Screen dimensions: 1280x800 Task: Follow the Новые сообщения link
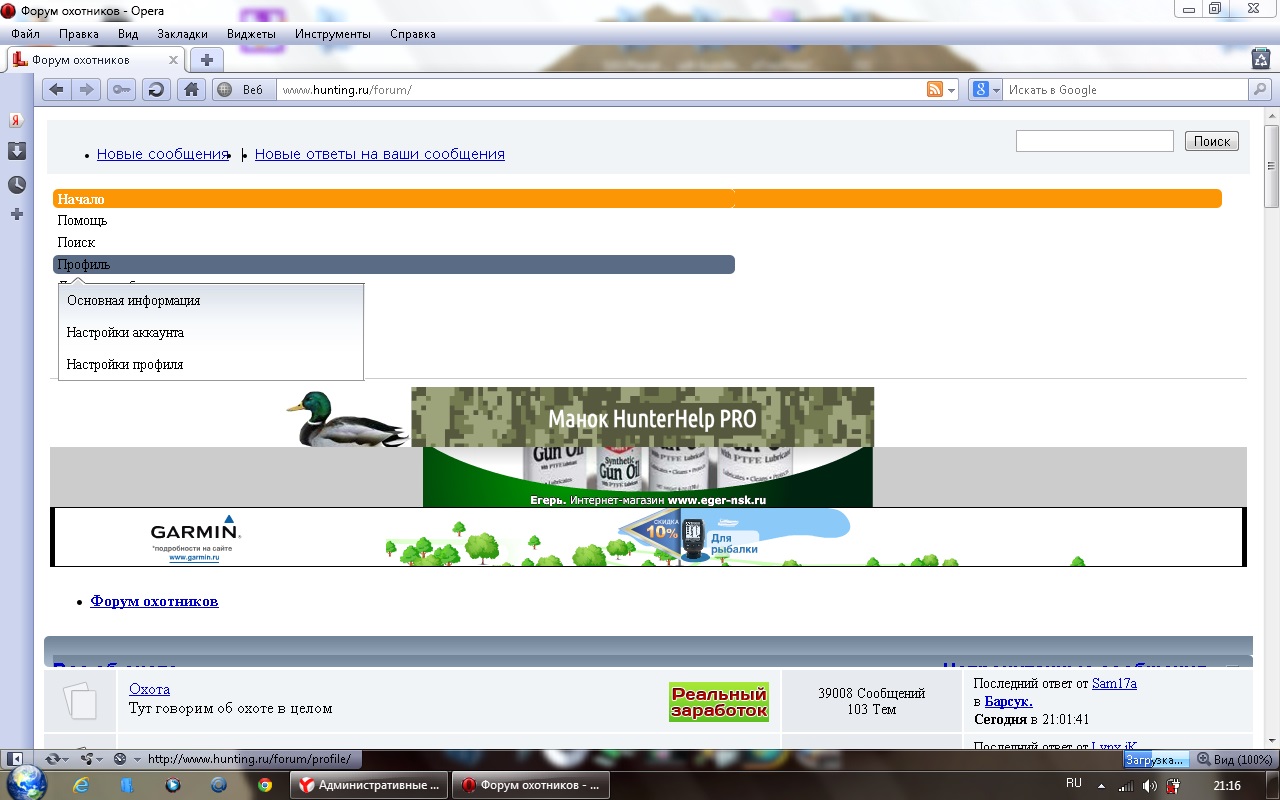[x=163, y=154]
